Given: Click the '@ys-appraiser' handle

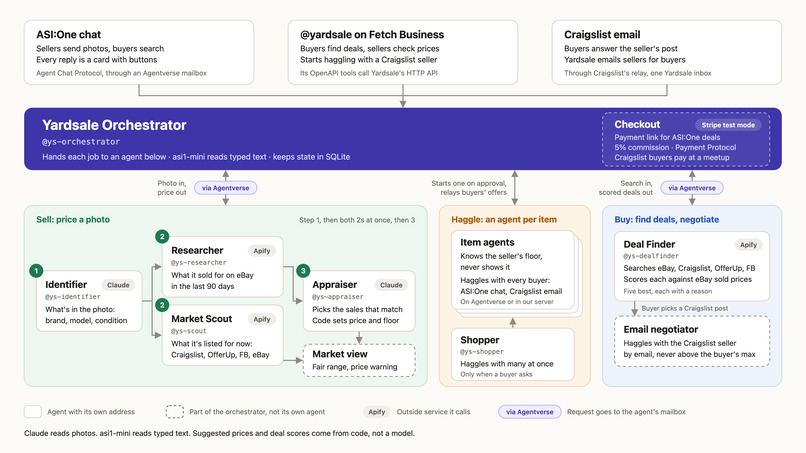Looking at the screenshot, I should tap(338, 297).
